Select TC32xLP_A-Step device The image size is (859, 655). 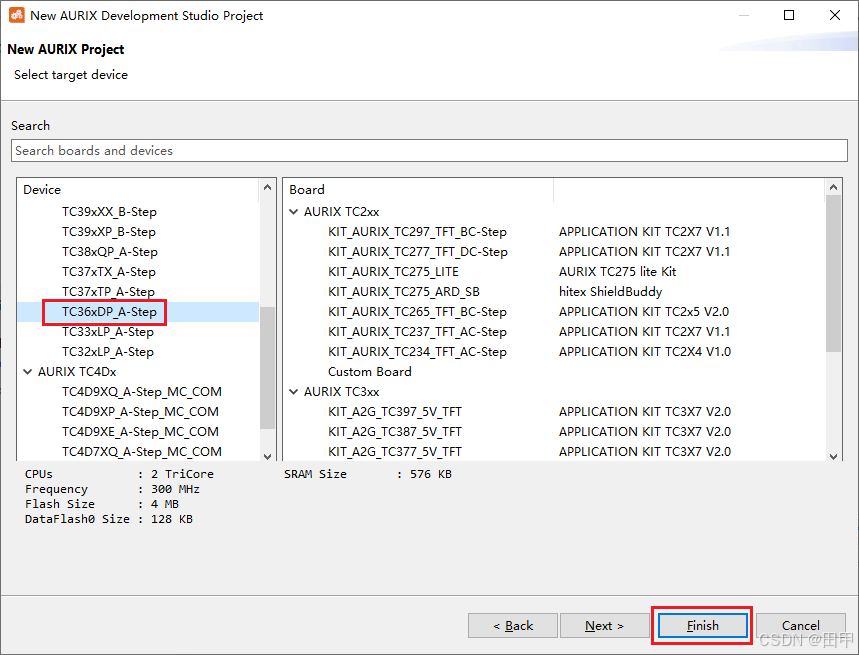(107, 352)
